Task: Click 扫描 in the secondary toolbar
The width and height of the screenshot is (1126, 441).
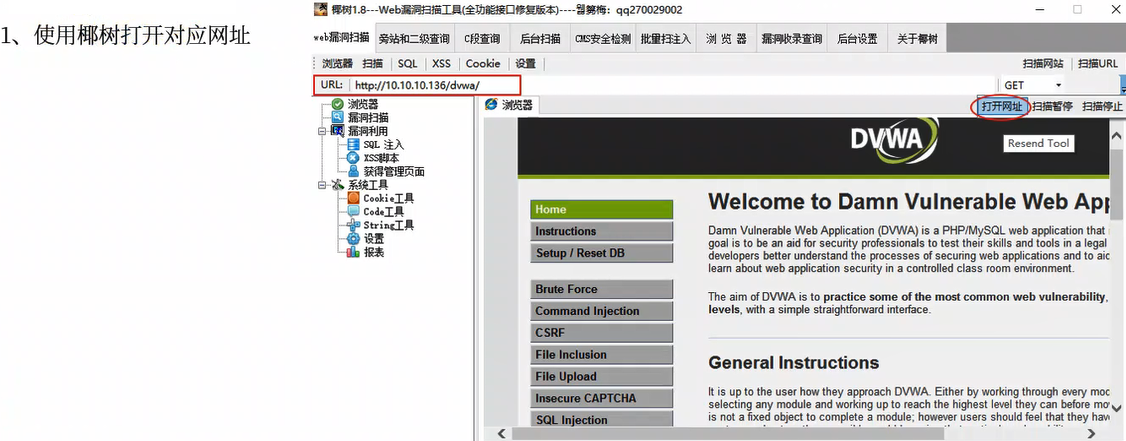Action: (x=373, y=63)
